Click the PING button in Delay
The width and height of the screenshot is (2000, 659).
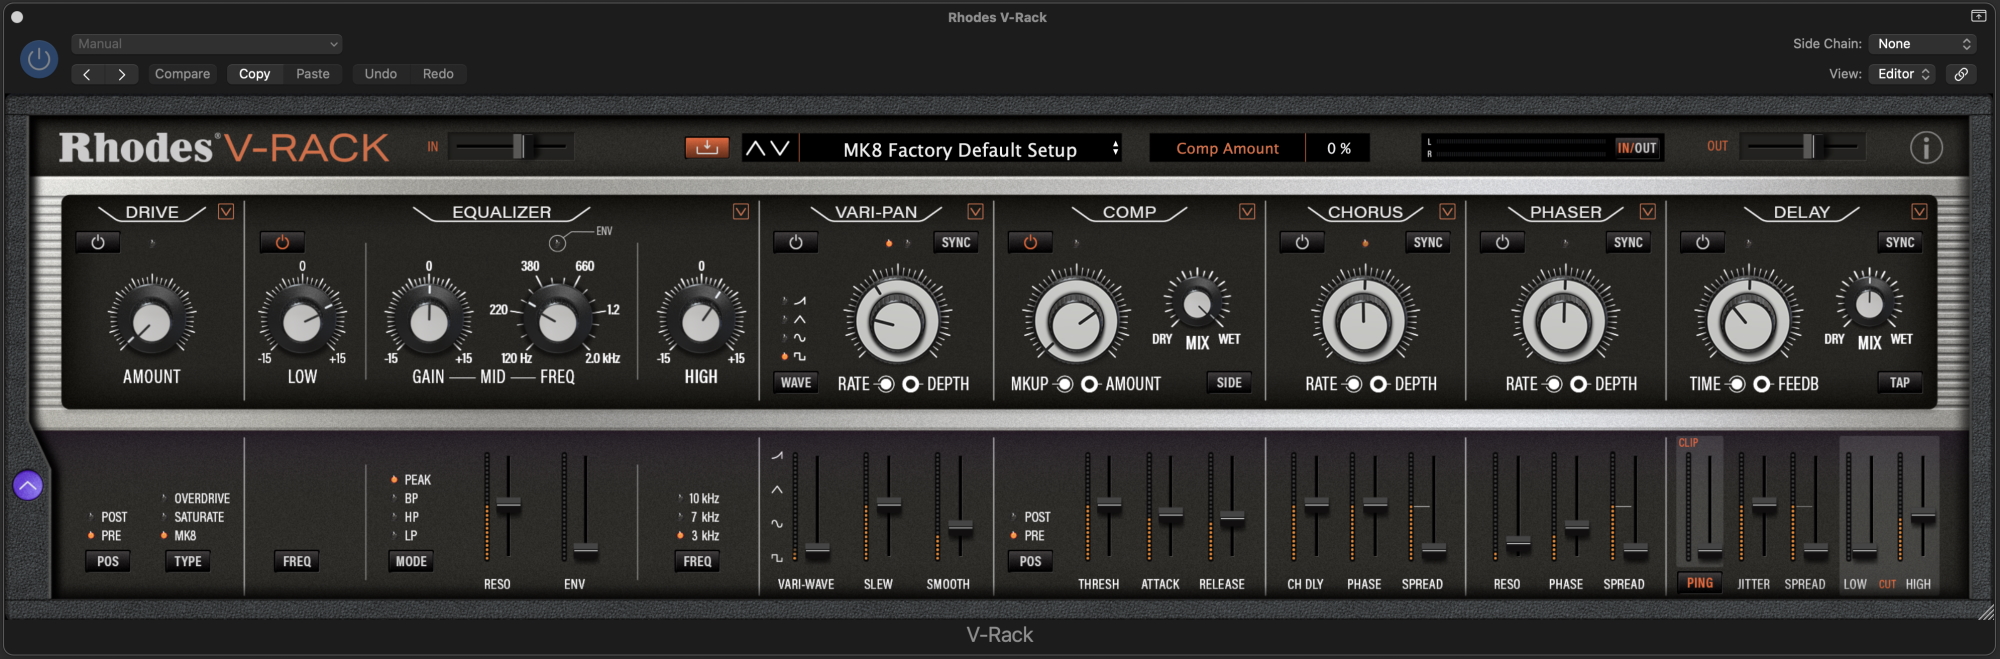(1699, 583)
